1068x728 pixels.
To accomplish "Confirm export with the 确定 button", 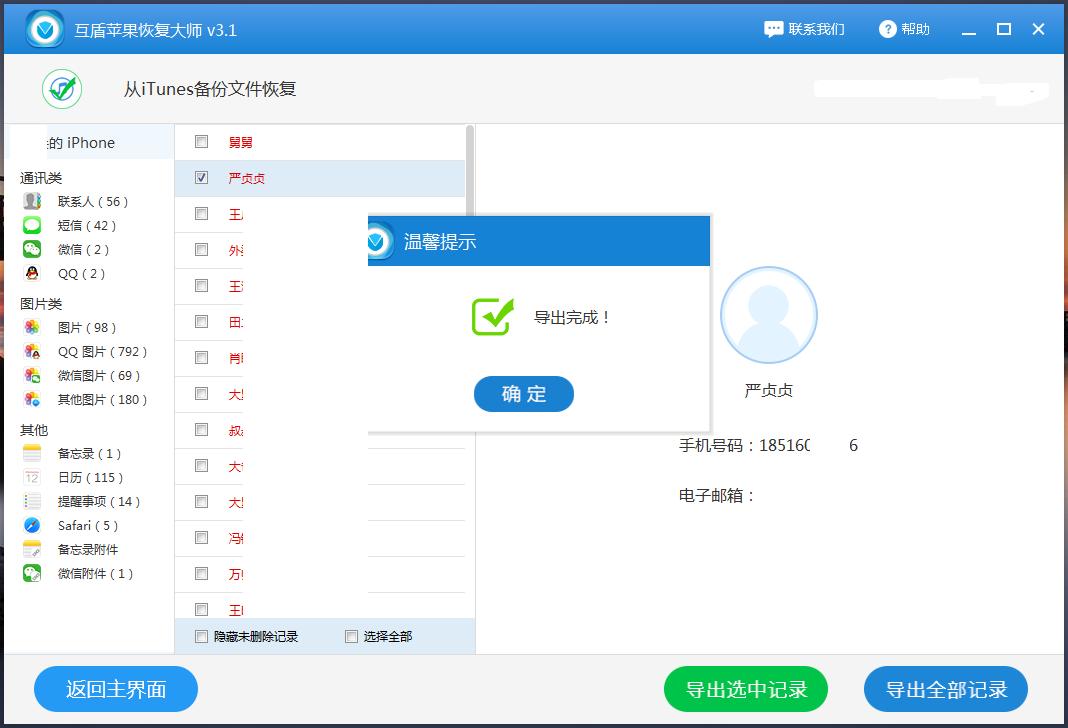I will 523,394.
